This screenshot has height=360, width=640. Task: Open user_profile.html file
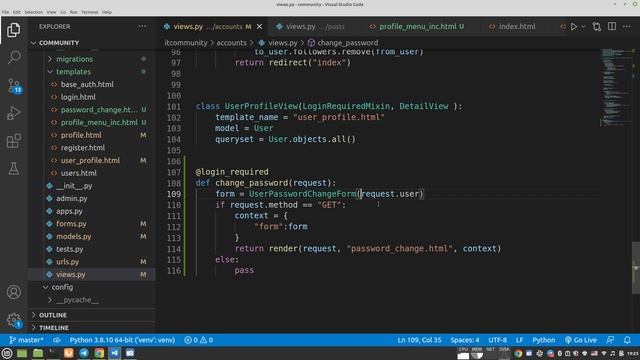[92, 160]
